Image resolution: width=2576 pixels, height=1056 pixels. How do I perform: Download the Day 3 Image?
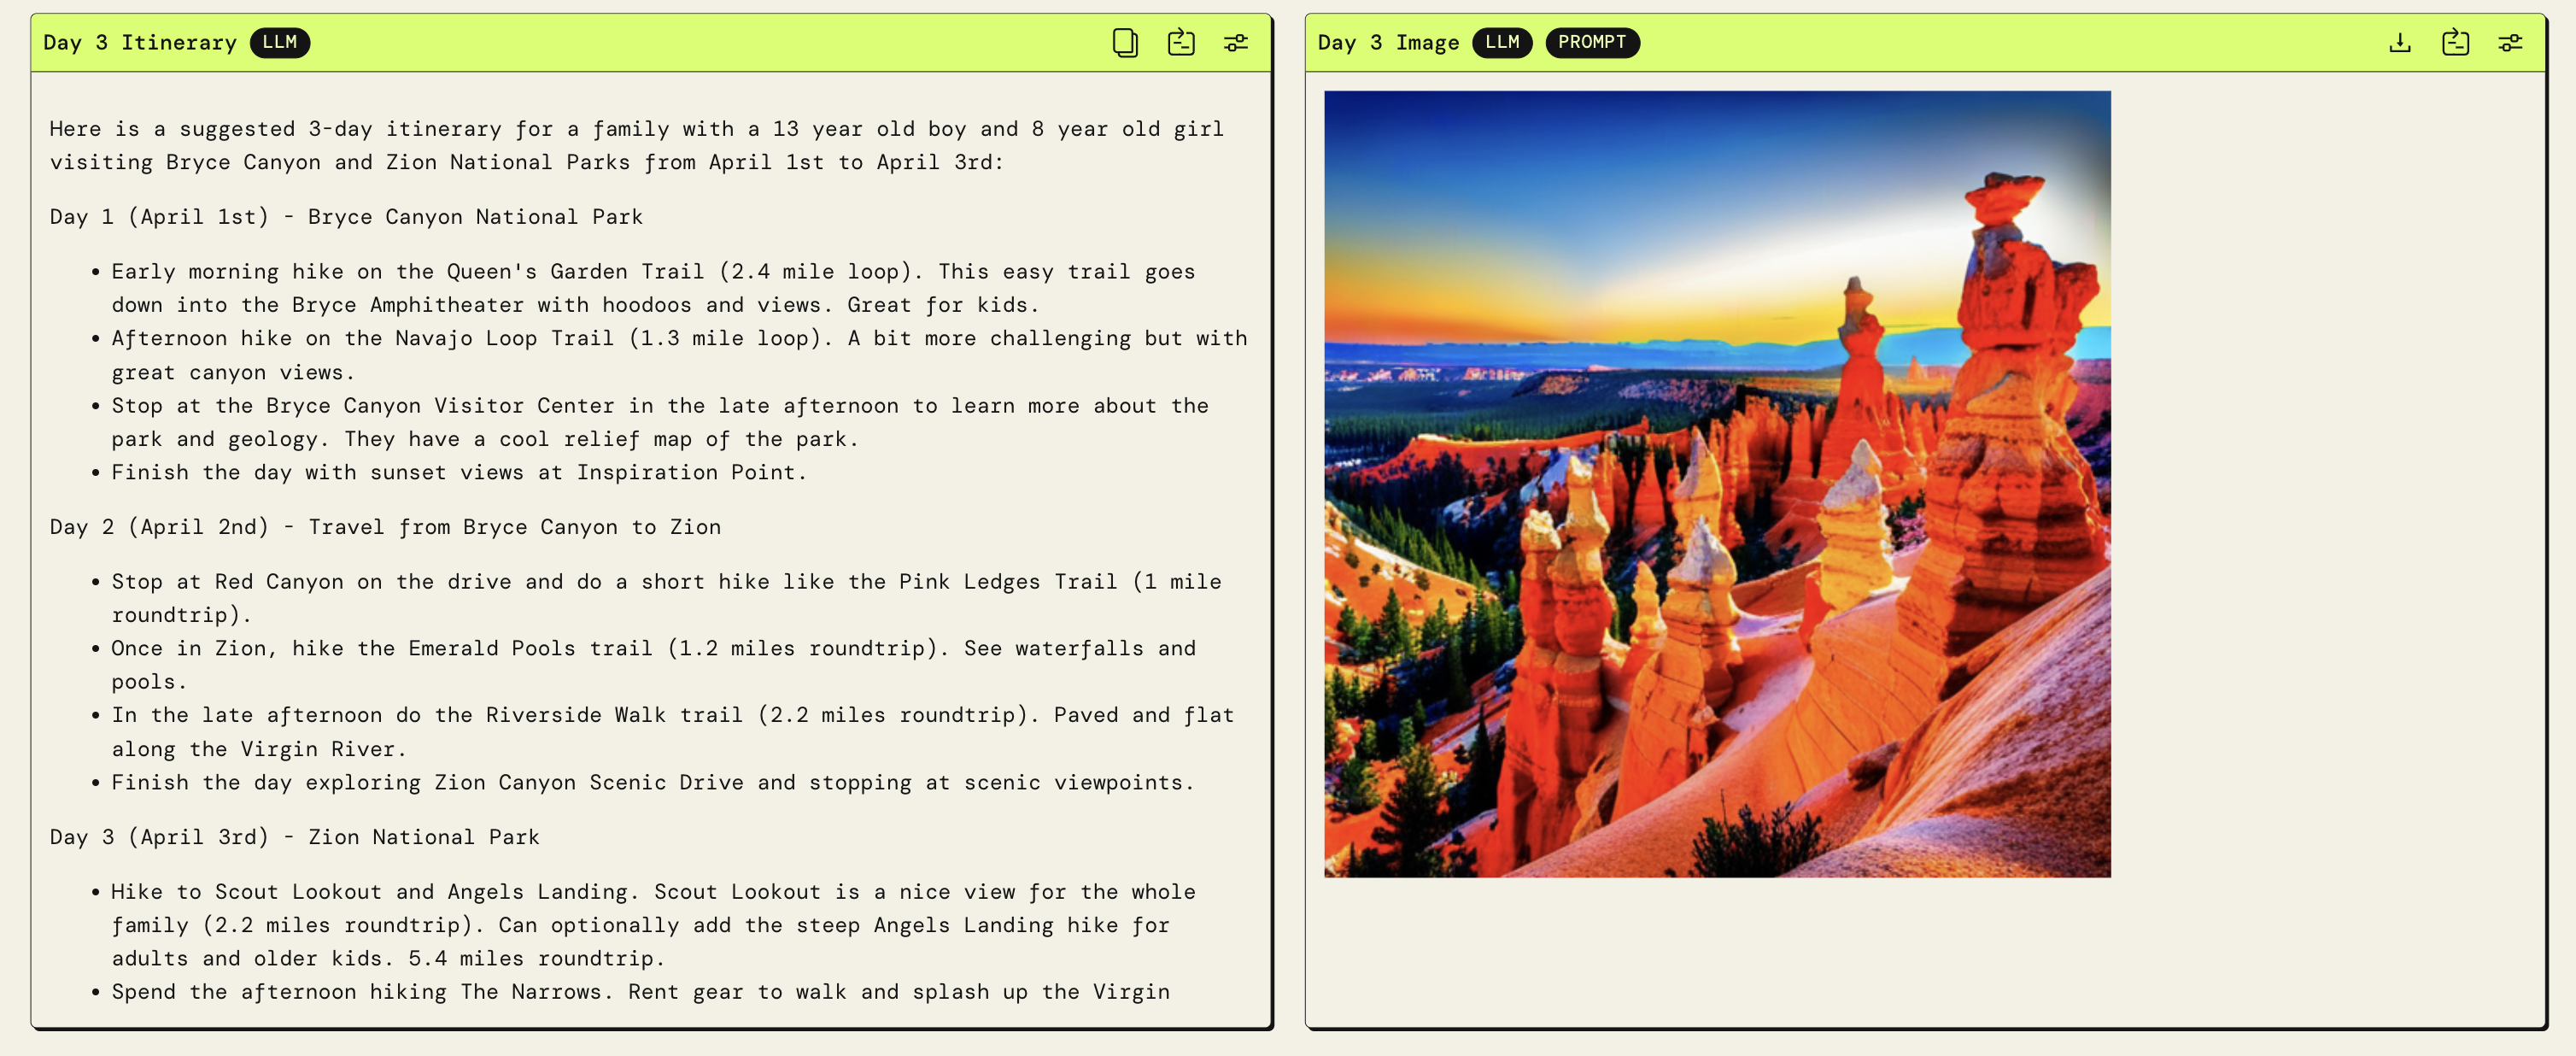2399,42
